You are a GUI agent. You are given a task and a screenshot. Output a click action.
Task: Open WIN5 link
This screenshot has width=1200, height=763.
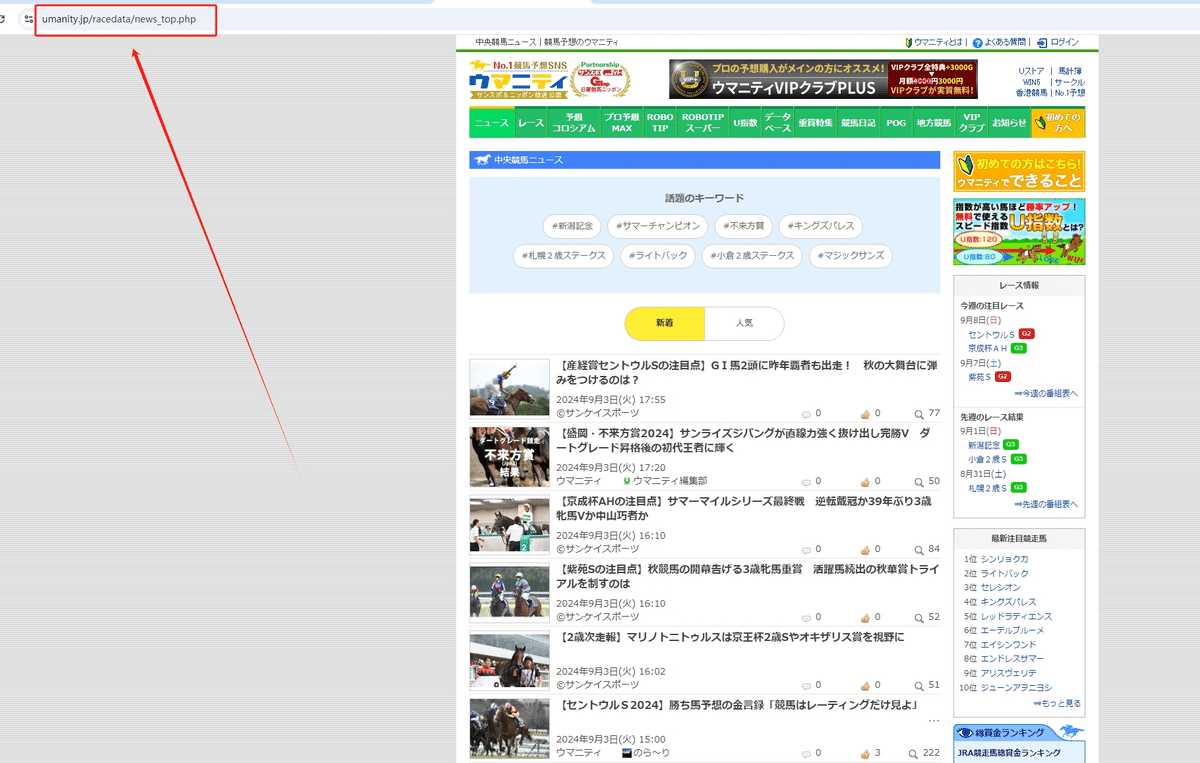tap(1031, 82)
